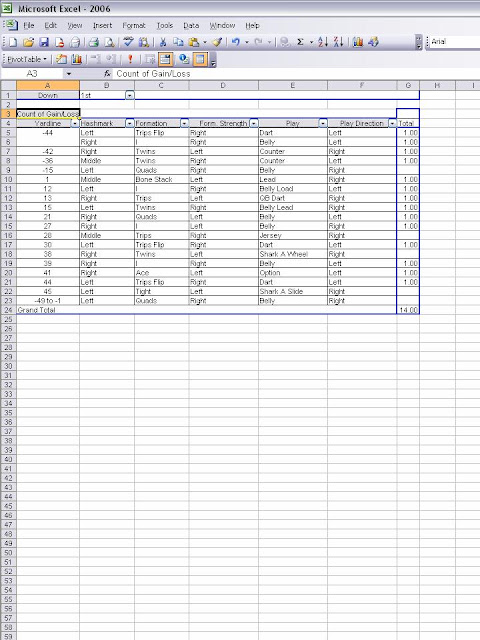
Task: Open the Play Direction filter dropdown
Action: (392, 123)
